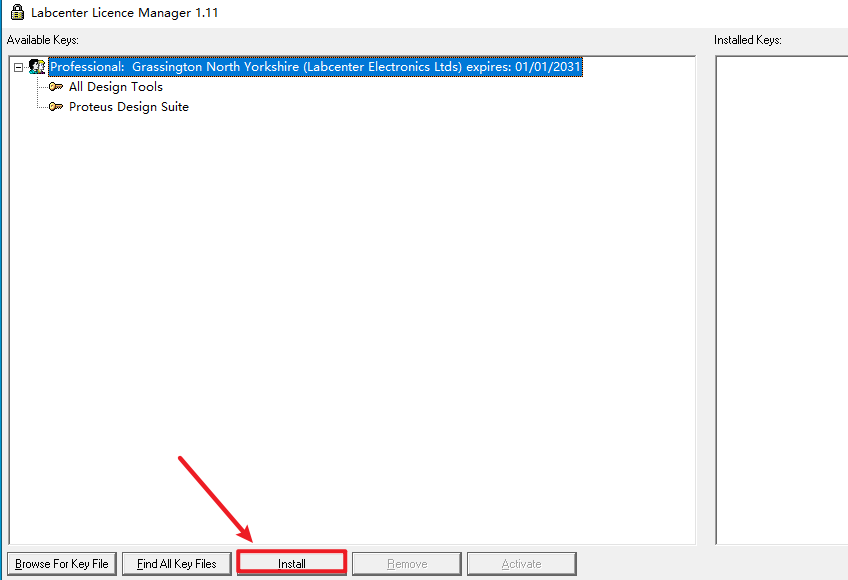This screenshot has width=848, height=580.
Task: Click the Available Keys label
Action: click(x=43, y=40)
